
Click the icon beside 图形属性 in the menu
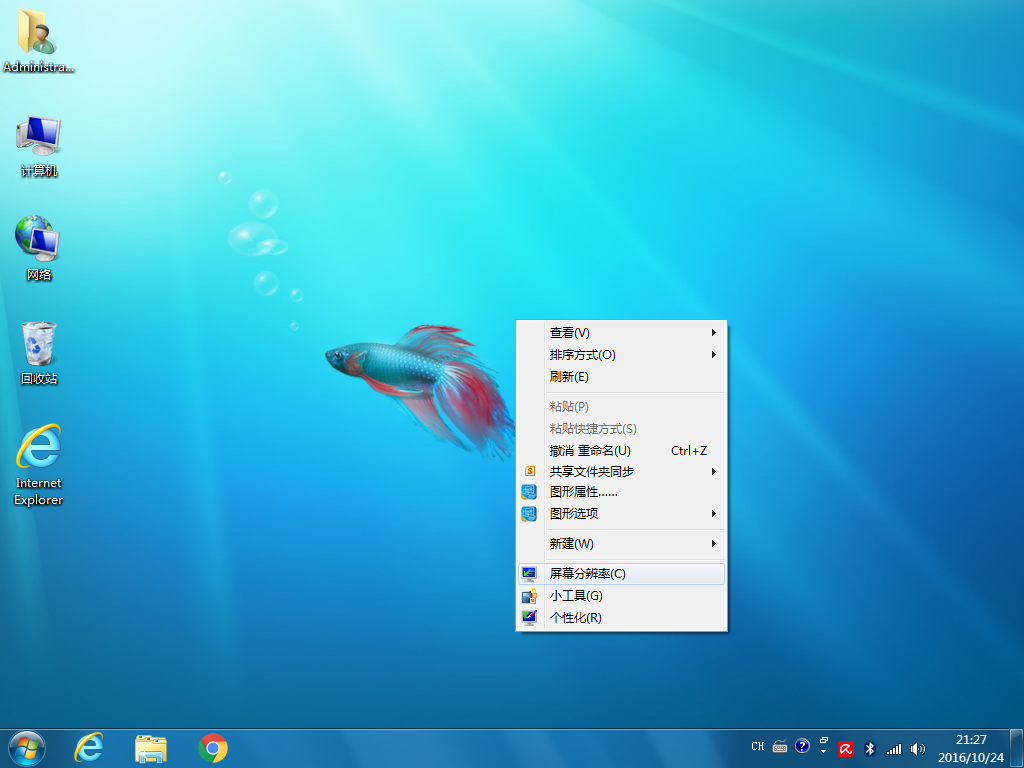[529, 492]
